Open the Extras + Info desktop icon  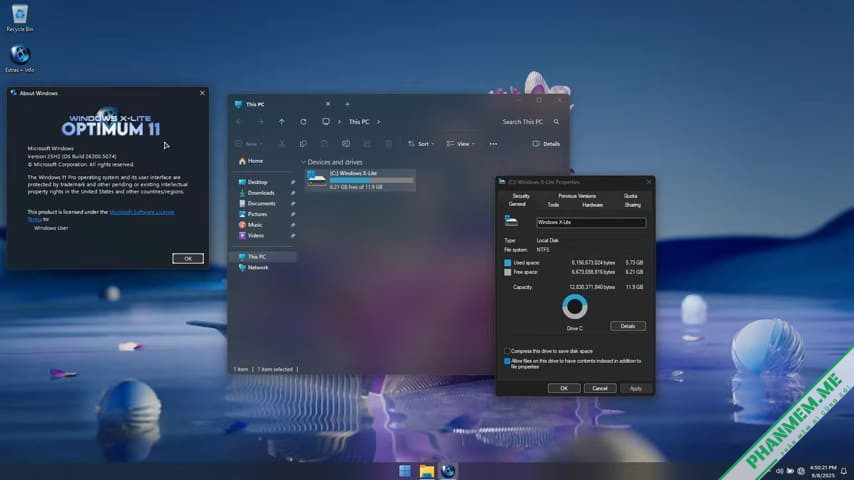[x=20, y=58]
